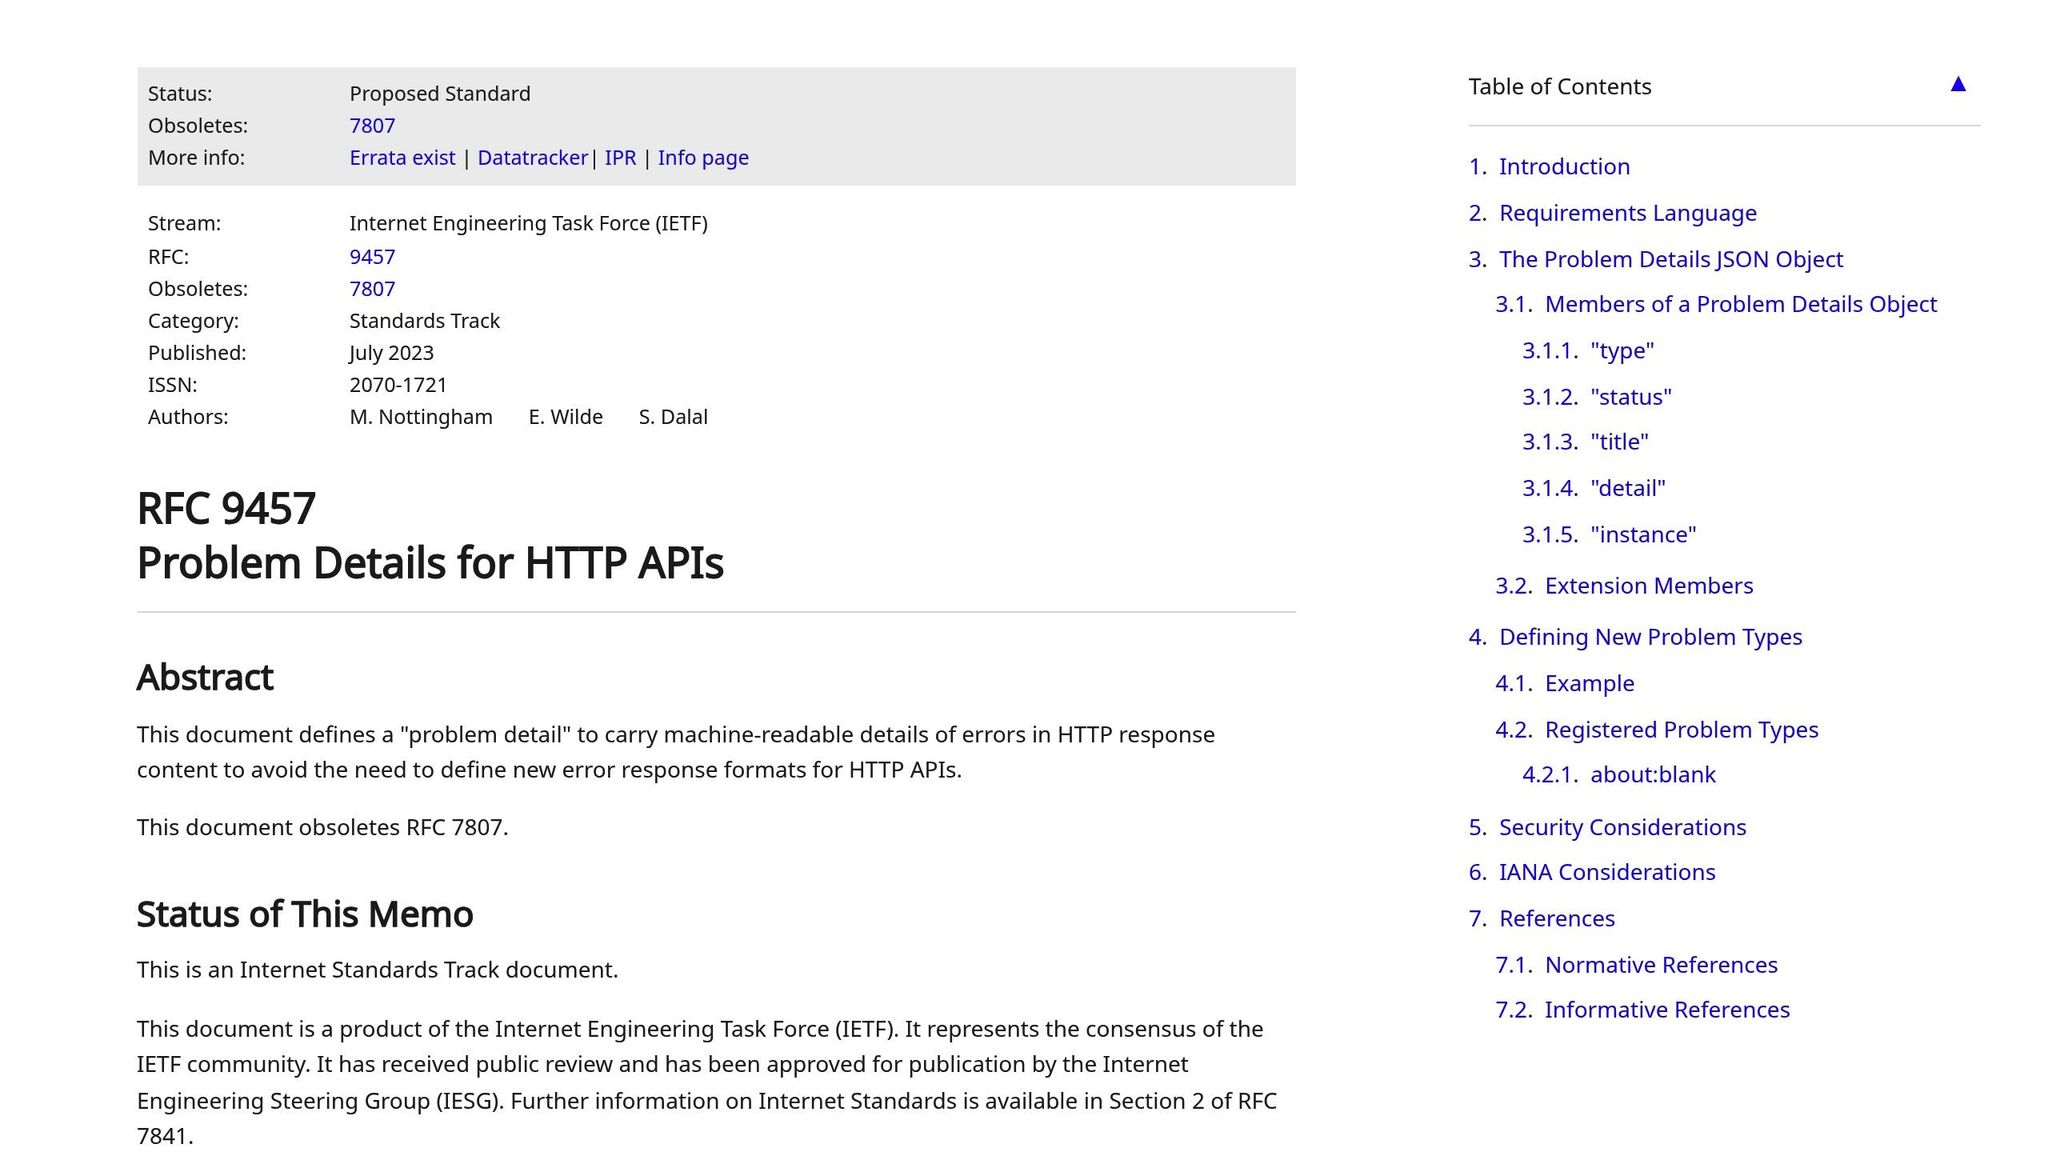Open Defining New Problem Types section
This screenshot has height=1152, width=2048.
(x=1649, y=637)
